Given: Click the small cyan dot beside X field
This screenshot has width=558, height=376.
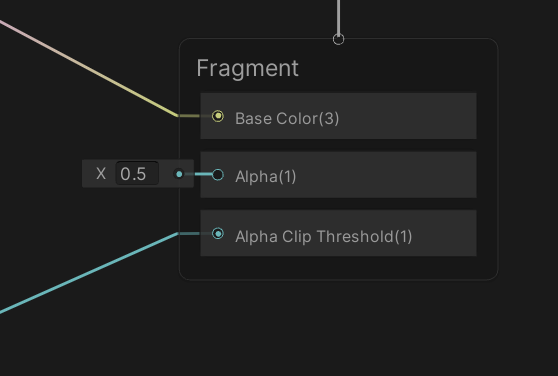Looking at the screenshot, I should (x=179, y=174).
